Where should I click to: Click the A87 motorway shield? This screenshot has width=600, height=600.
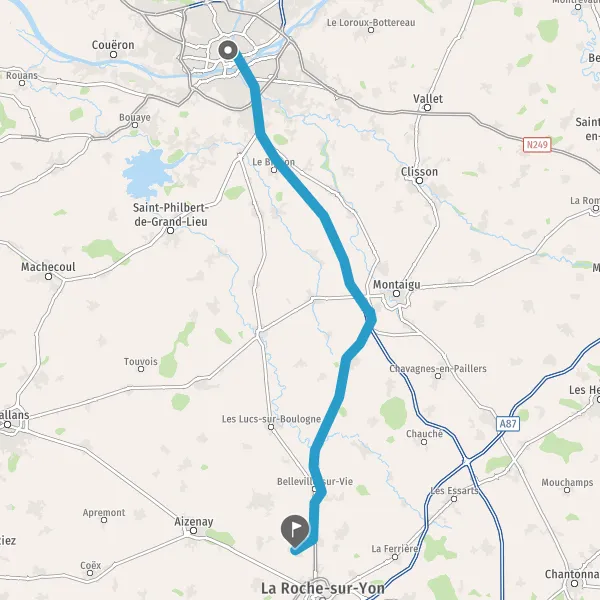pos(508,424)
